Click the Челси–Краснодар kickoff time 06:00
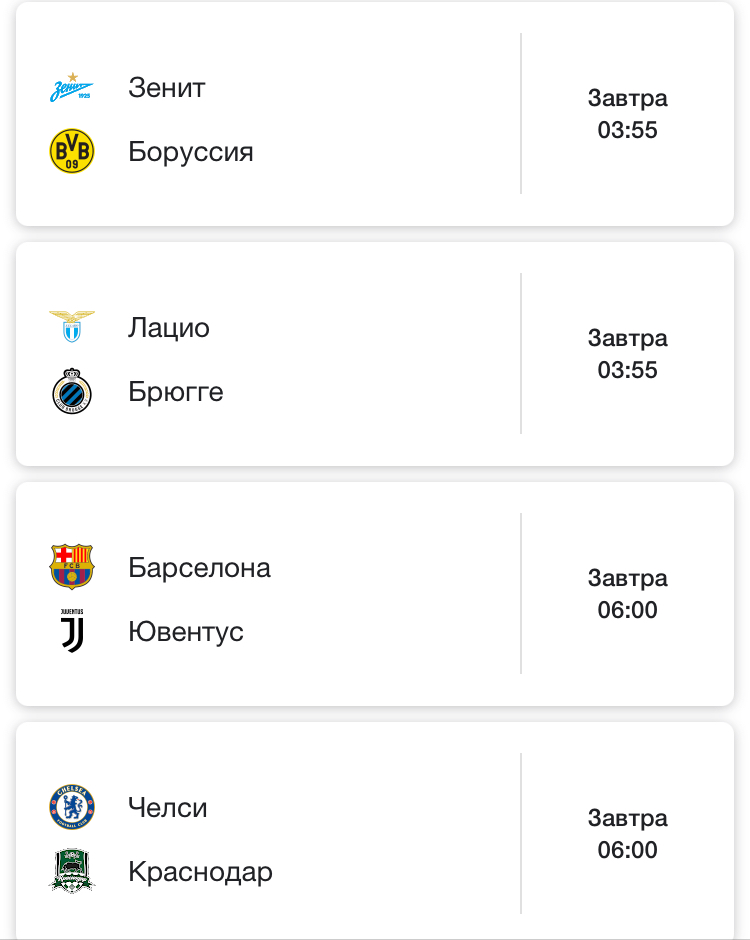Screen dimensions: 750x940 628,850
